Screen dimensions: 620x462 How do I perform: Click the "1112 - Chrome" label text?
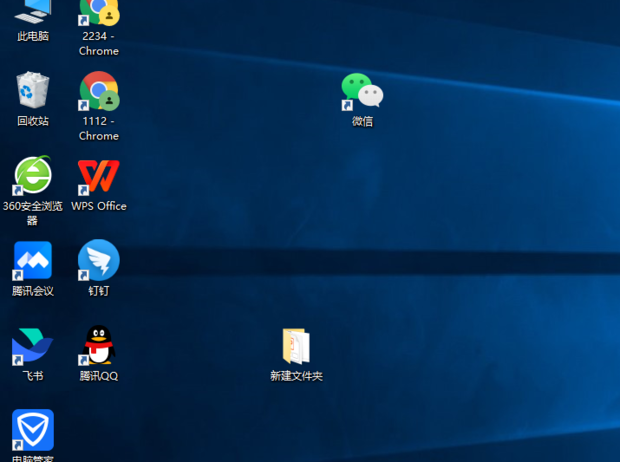pos(99,129)
